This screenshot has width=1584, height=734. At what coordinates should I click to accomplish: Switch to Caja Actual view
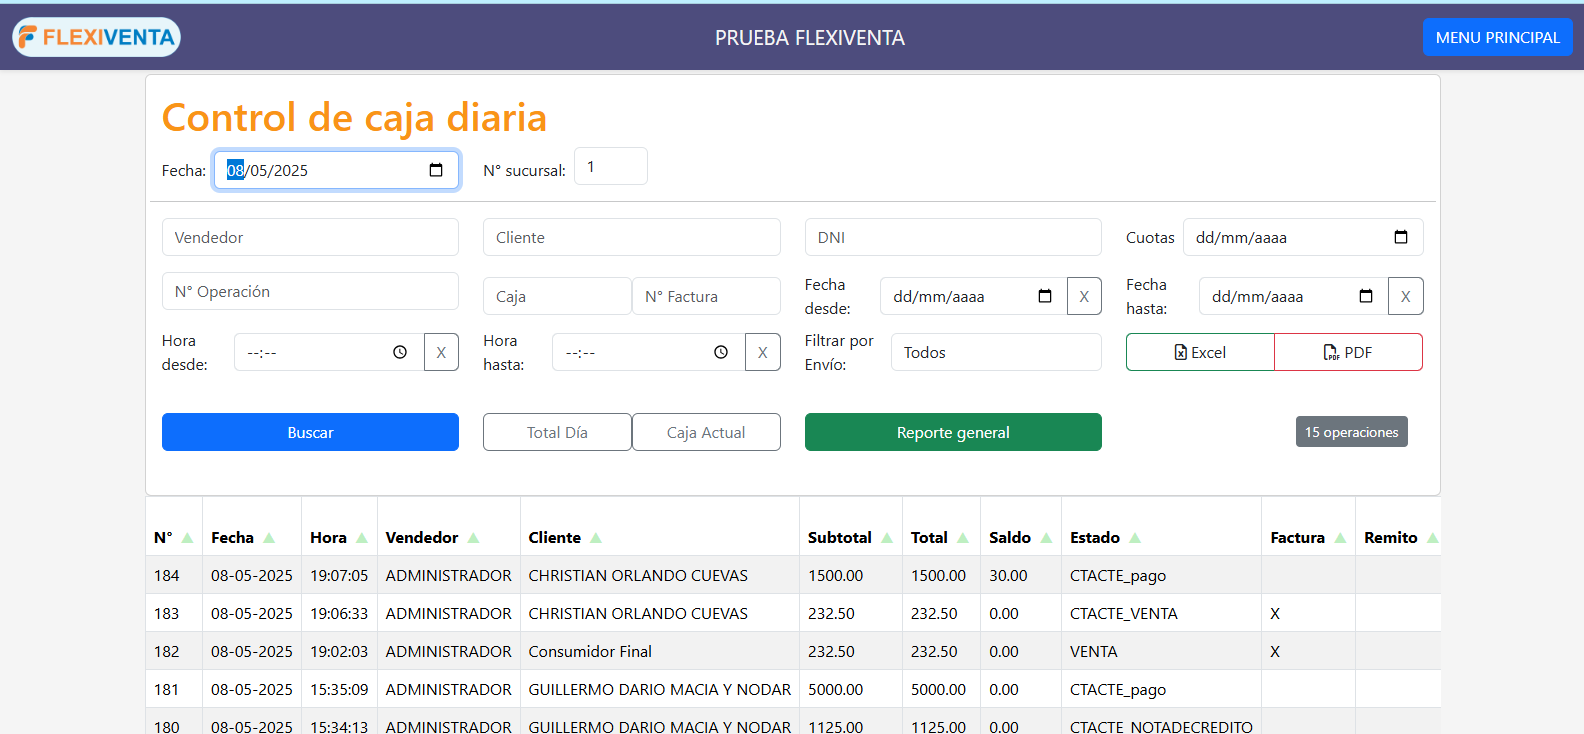pos(706,432)
